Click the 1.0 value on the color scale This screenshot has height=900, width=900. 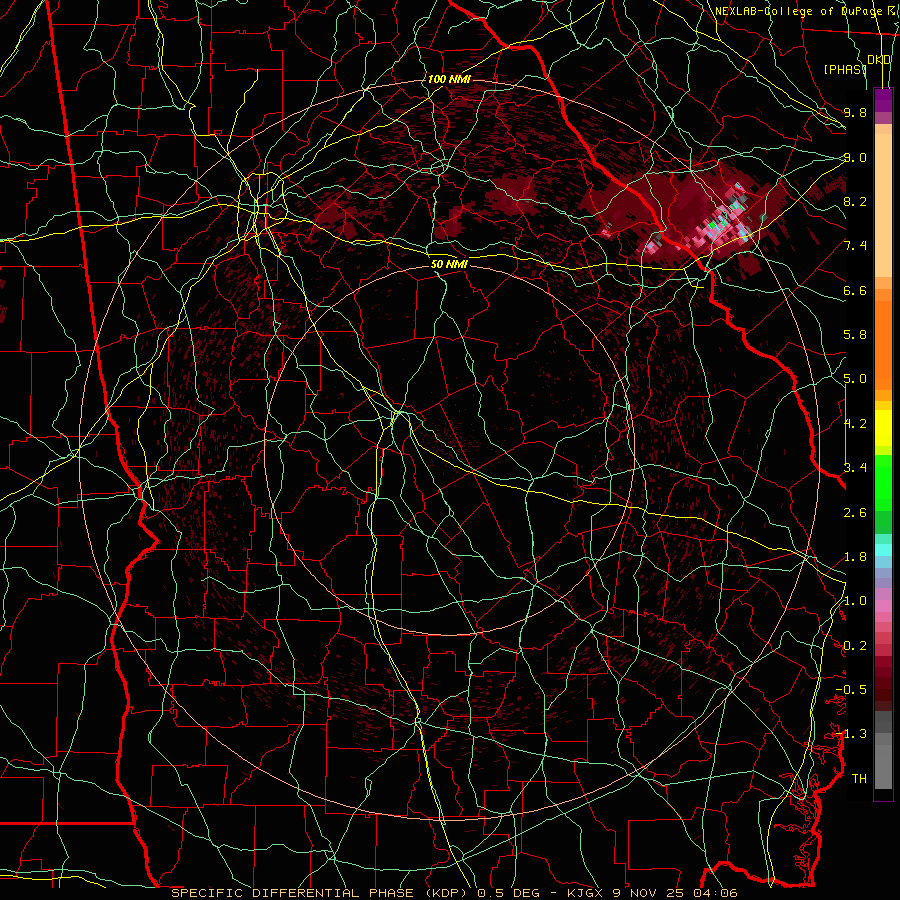[x=855, y=601]
